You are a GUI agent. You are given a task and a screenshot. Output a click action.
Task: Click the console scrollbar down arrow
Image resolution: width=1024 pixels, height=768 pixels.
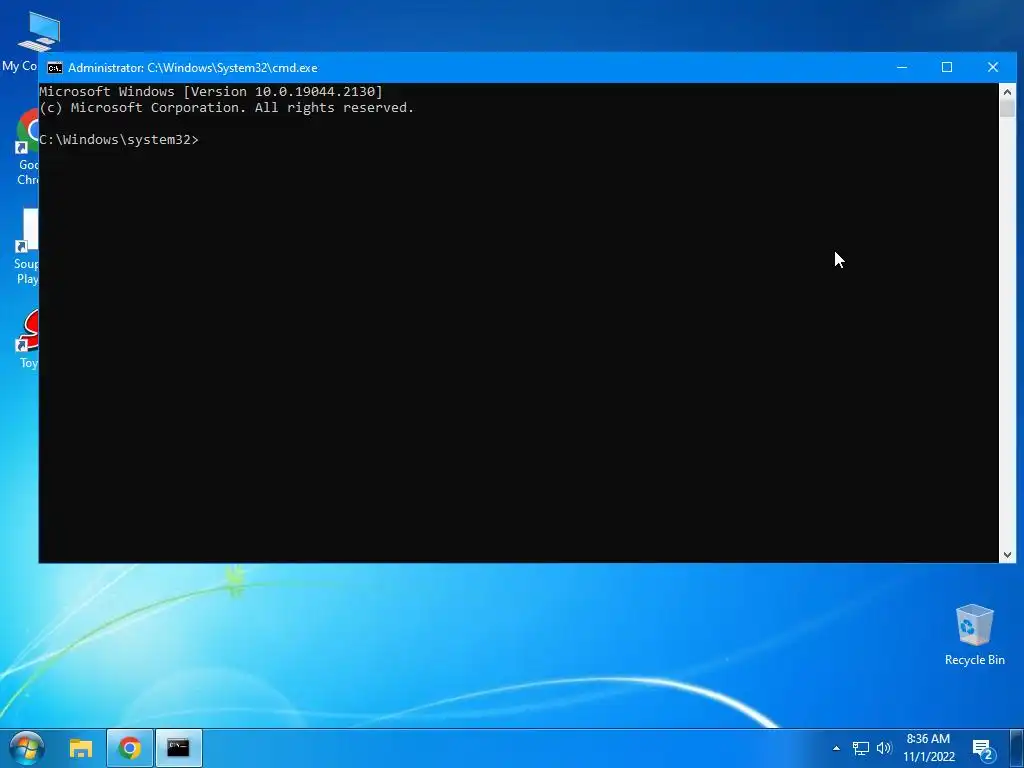tap(1007, 554)
